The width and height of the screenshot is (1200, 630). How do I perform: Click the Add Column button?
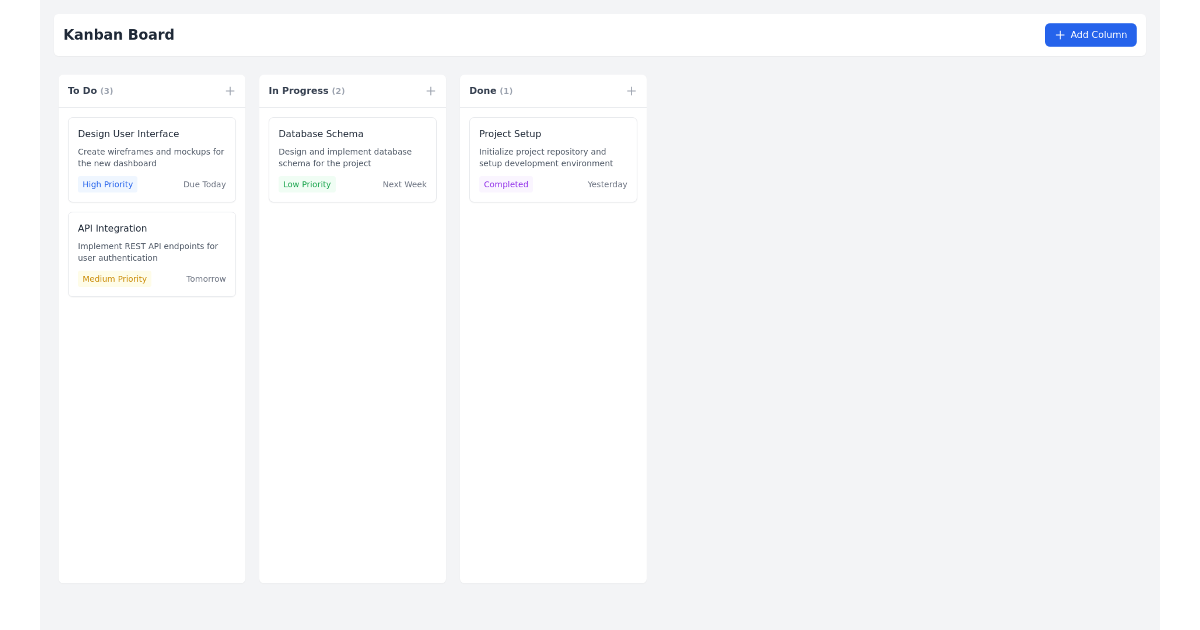(1090, 34)
